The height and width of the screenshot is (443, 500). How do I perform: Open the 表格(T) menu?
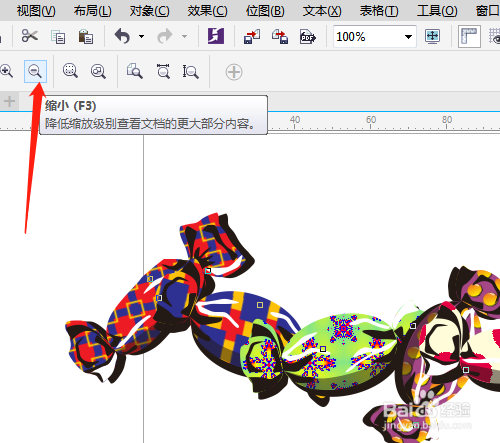point(379,11)
